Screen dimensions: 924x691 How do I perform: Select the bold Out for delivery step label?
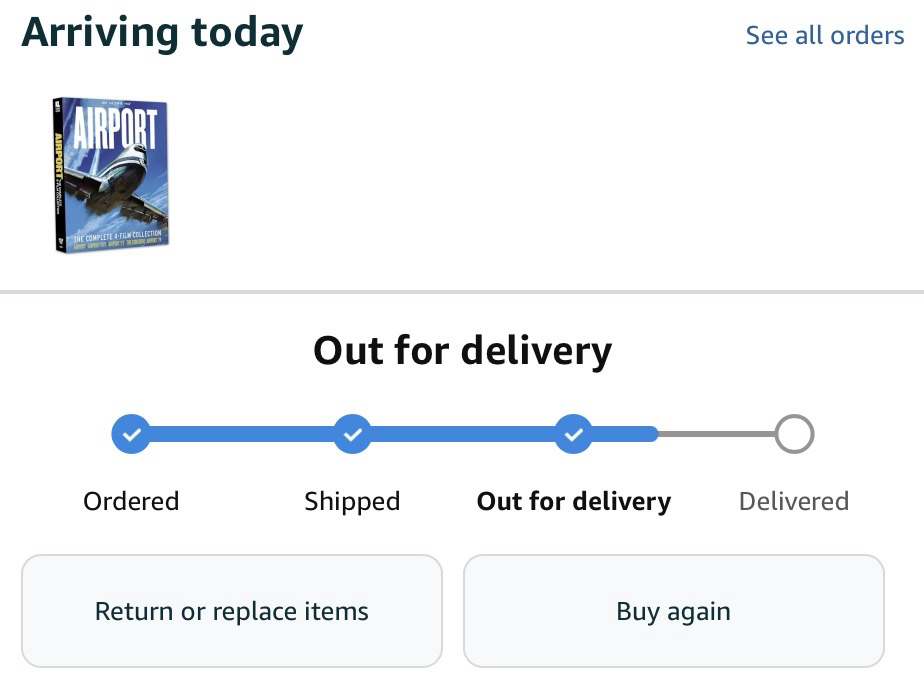573,501
